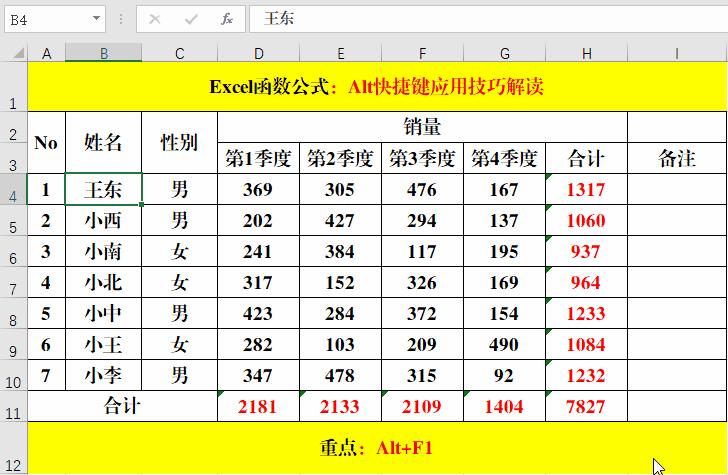The image size is (728, 475).
Task: Click the column sum 1404
Action: click(x=504, y=406)
